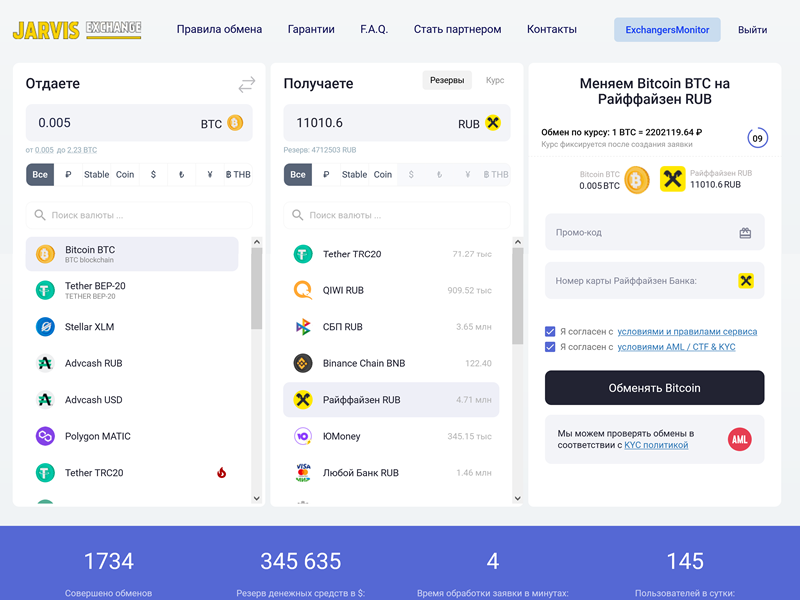Focus the Номер карты Райффайзен Банка field
Image resolution: width=800 pixels, height=600 pixels.
(655, 281)
